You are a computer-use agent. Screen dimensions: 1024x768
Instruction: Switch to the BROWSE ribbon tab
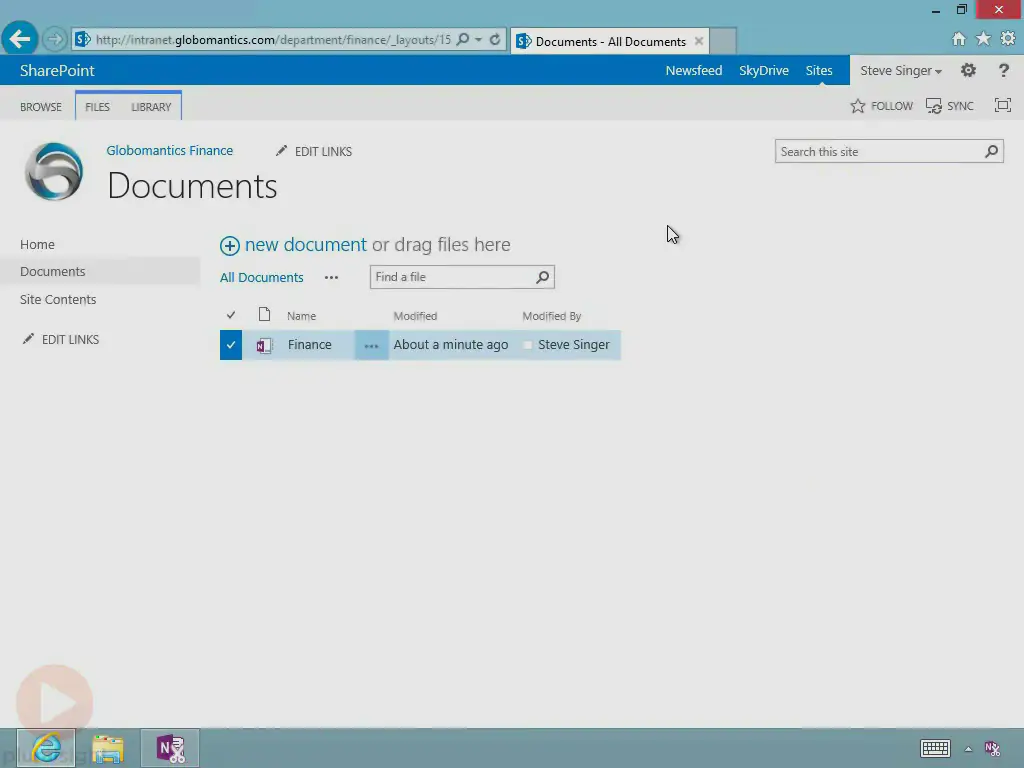pyautogui.click(x=40, y=106)
